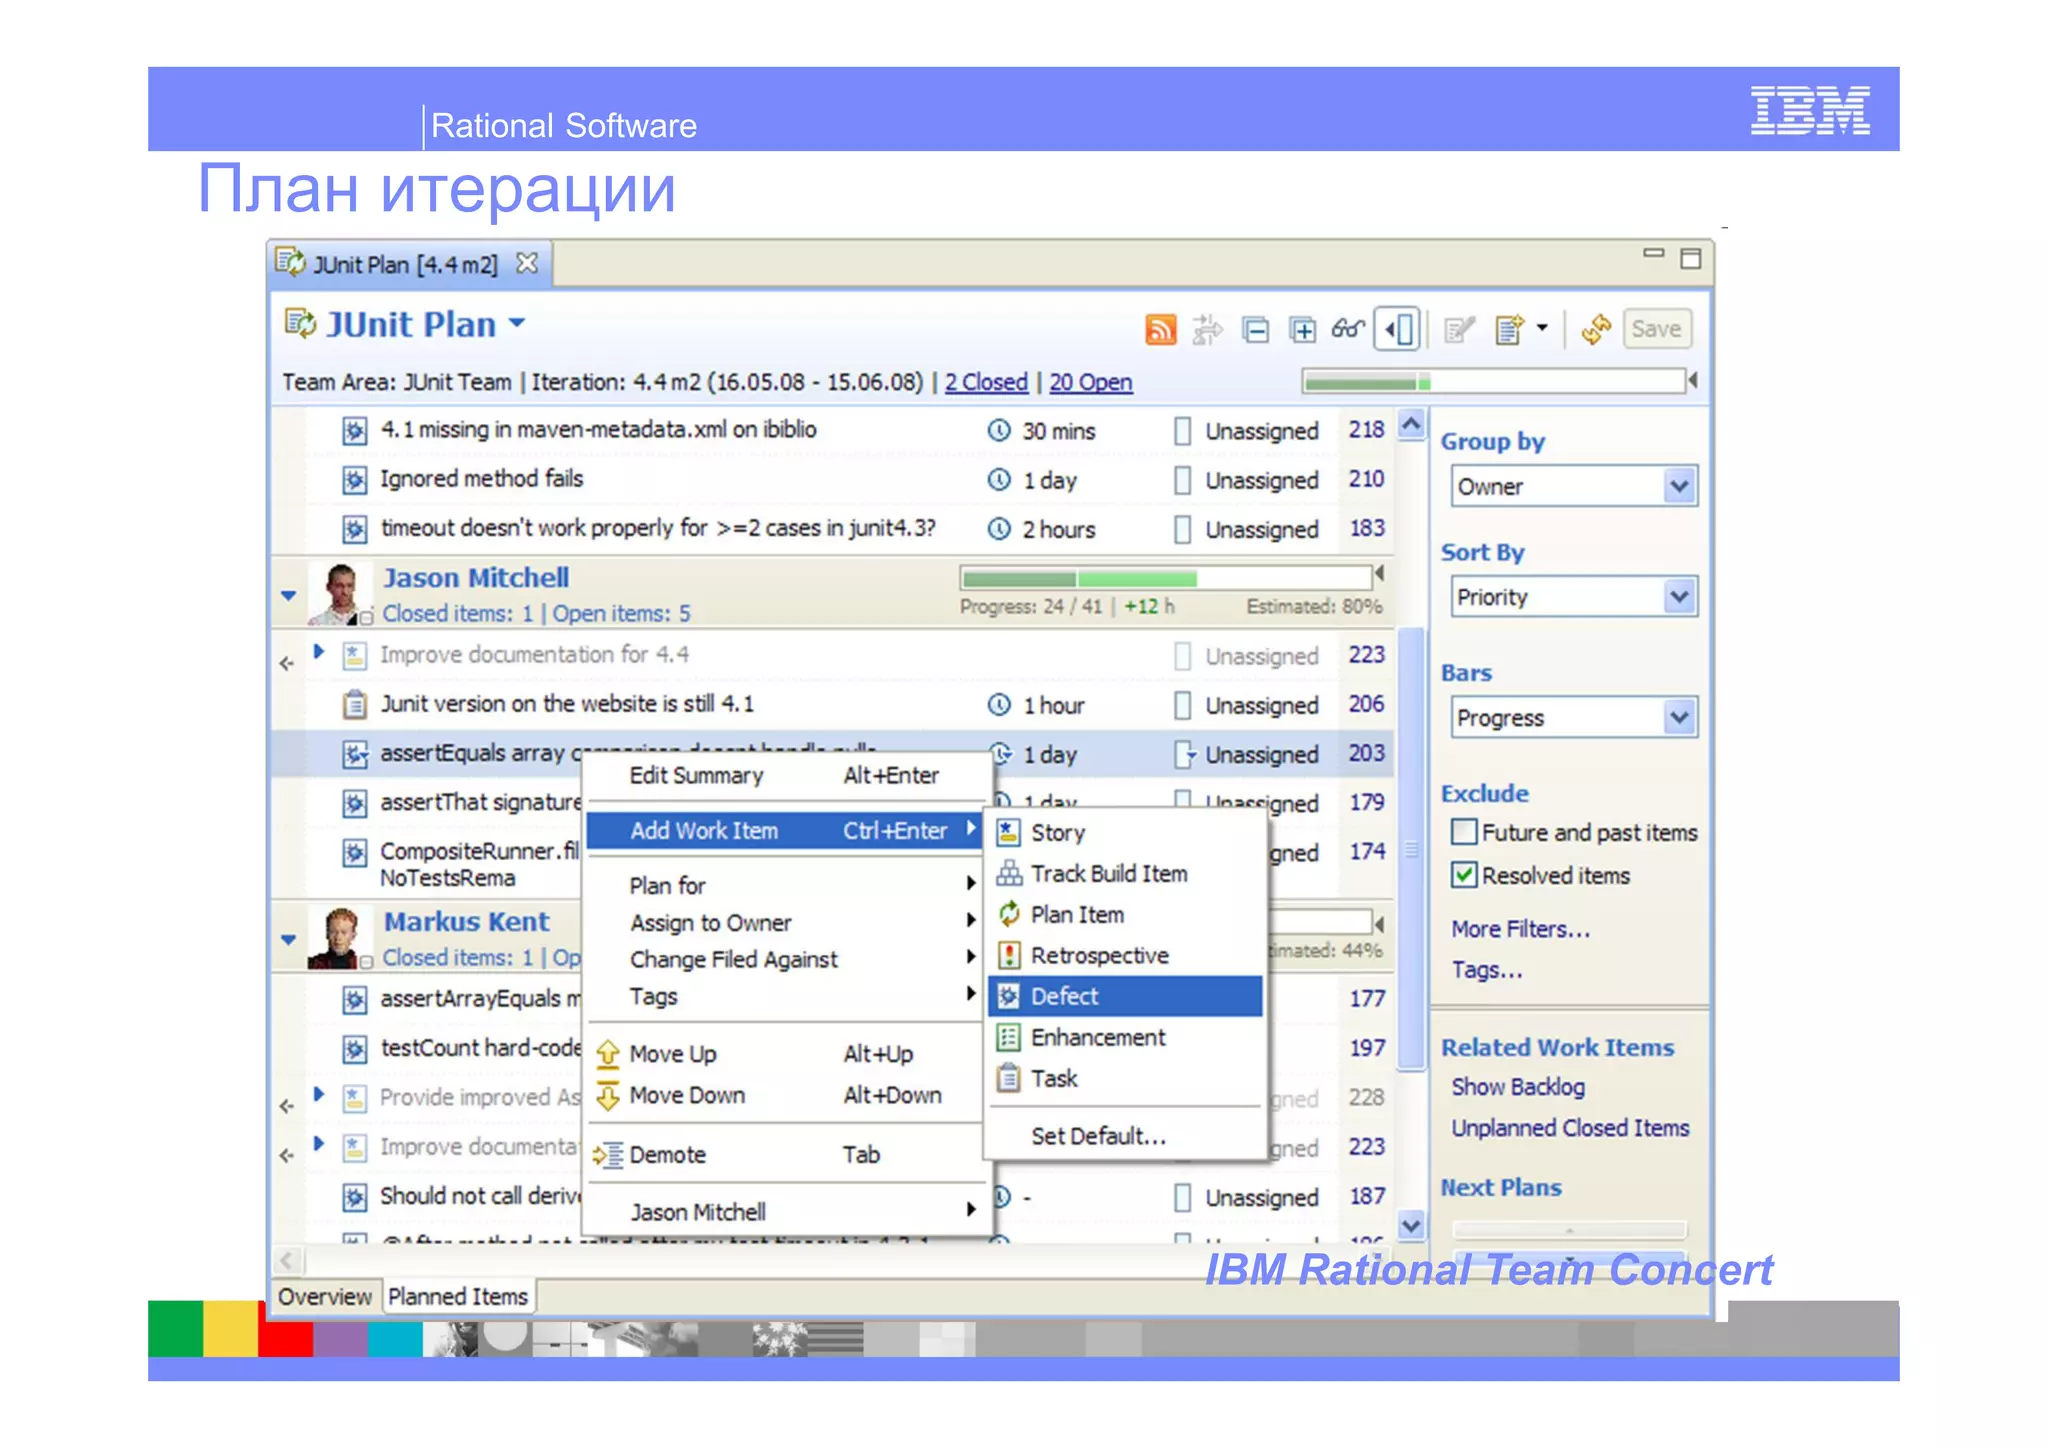Click the Tags... link in Exclude section
Viewport: 2048px width, 1448px height.
click(x=1487, y=970)
